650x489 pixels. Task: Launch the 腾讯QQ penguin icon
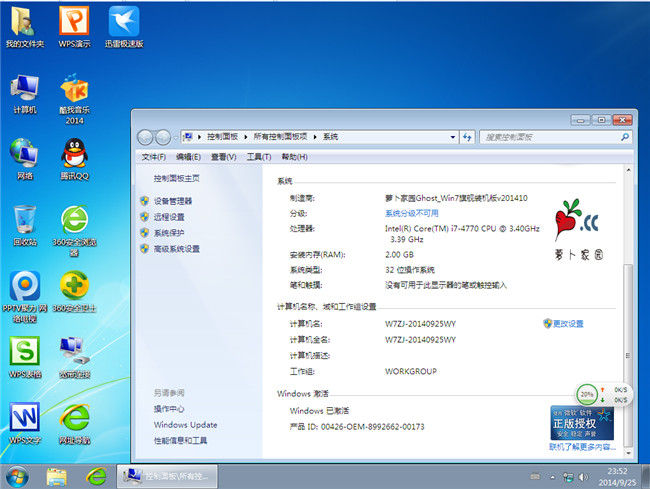pyautogui.click(x=74, y=160)
